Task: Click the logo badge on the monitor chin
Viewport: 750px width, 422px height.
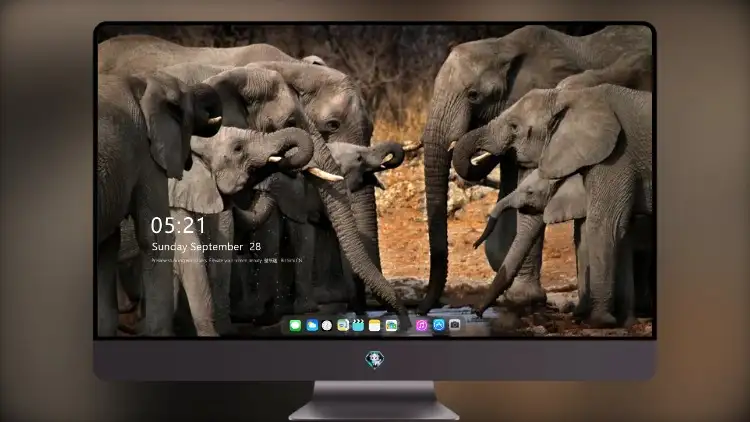Action: [375, 360]
